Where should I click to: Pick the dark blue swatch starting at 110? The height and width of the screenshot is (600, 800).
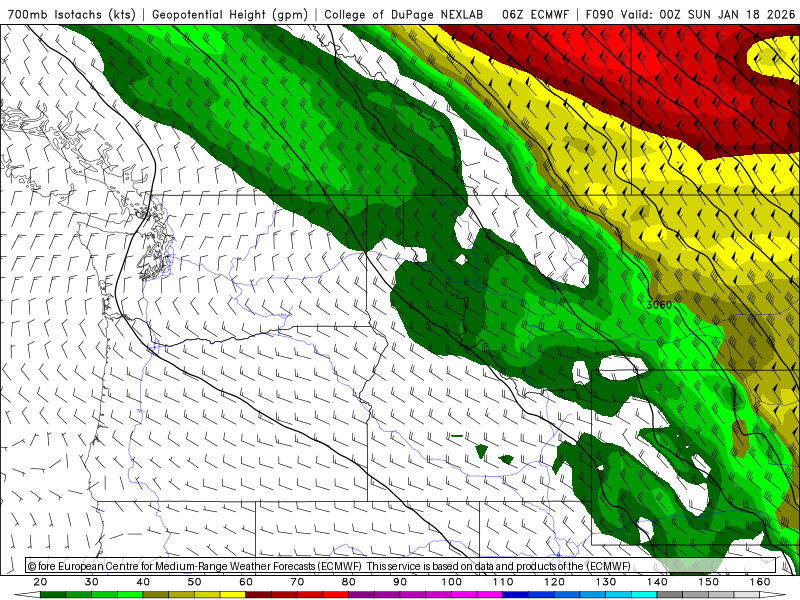tap(516, 595)
